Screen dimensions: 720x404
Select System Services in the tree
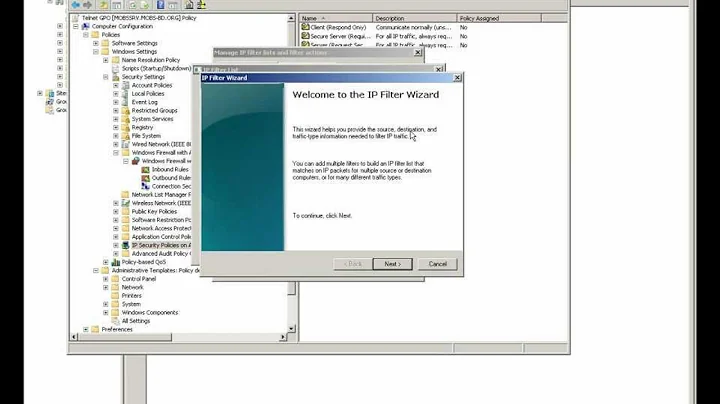click(152, 119)
